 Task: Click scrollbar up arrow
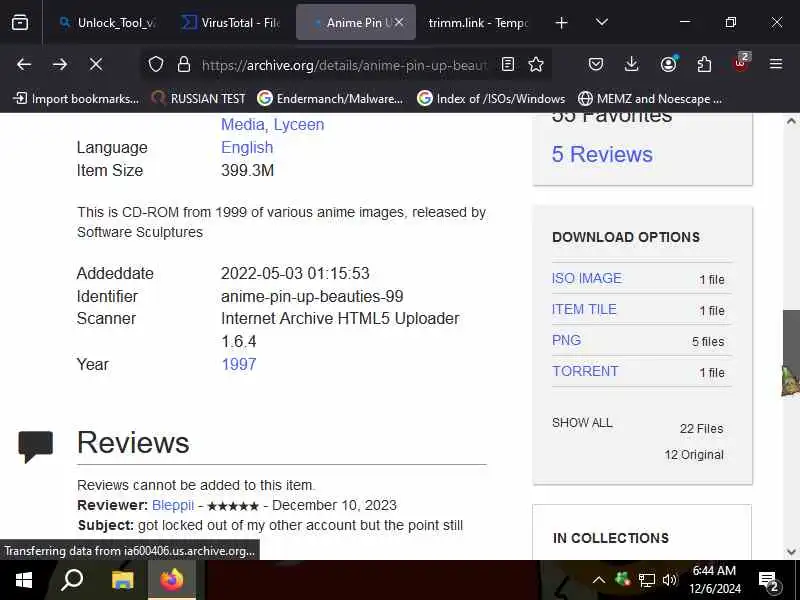(x=791, y=121)
